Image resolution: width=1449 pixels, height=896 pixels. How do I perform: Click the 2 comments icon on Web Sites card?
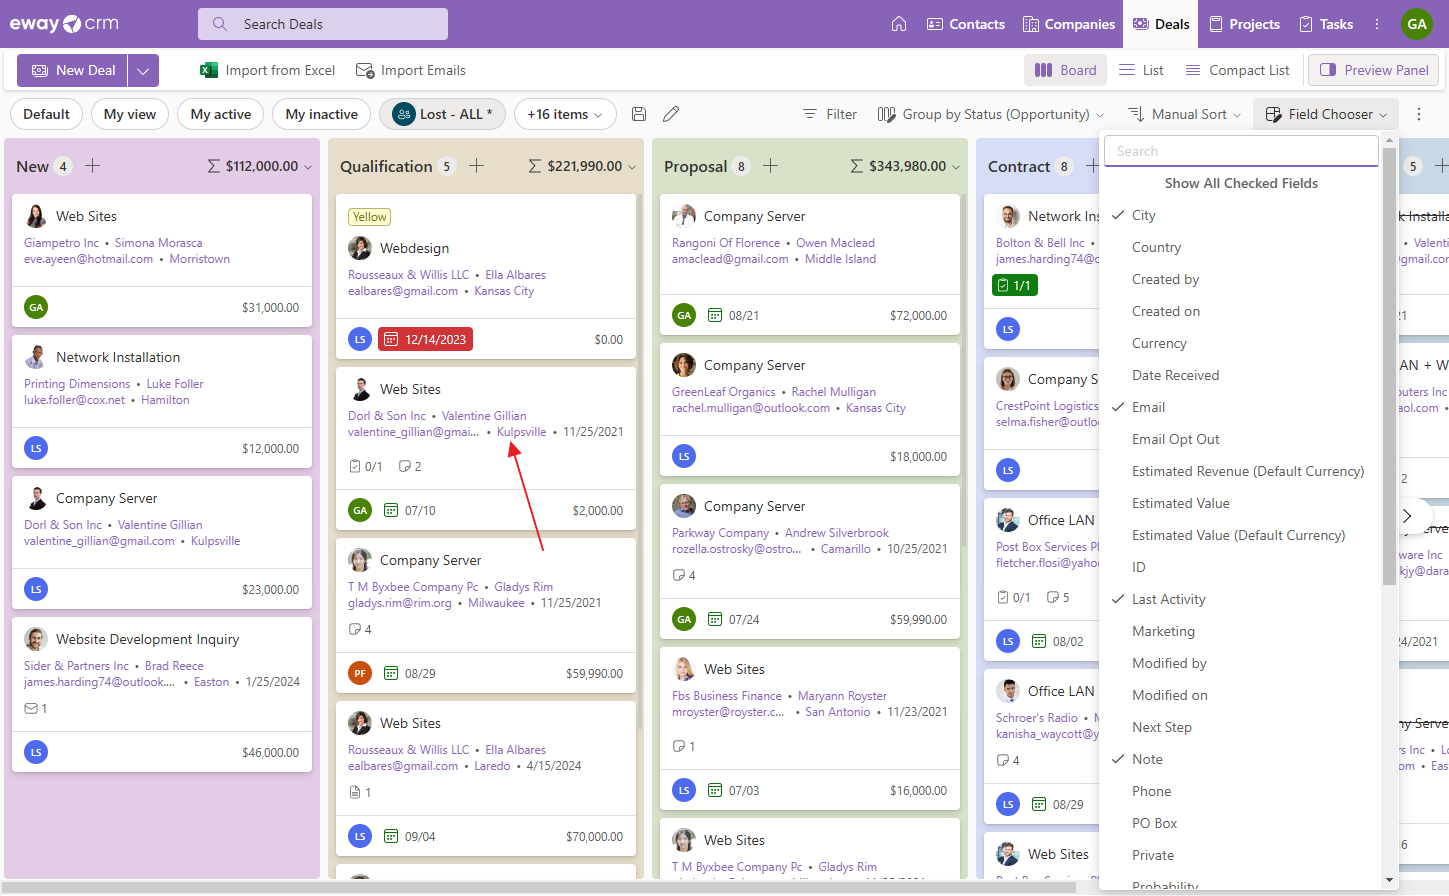[410, 466]
